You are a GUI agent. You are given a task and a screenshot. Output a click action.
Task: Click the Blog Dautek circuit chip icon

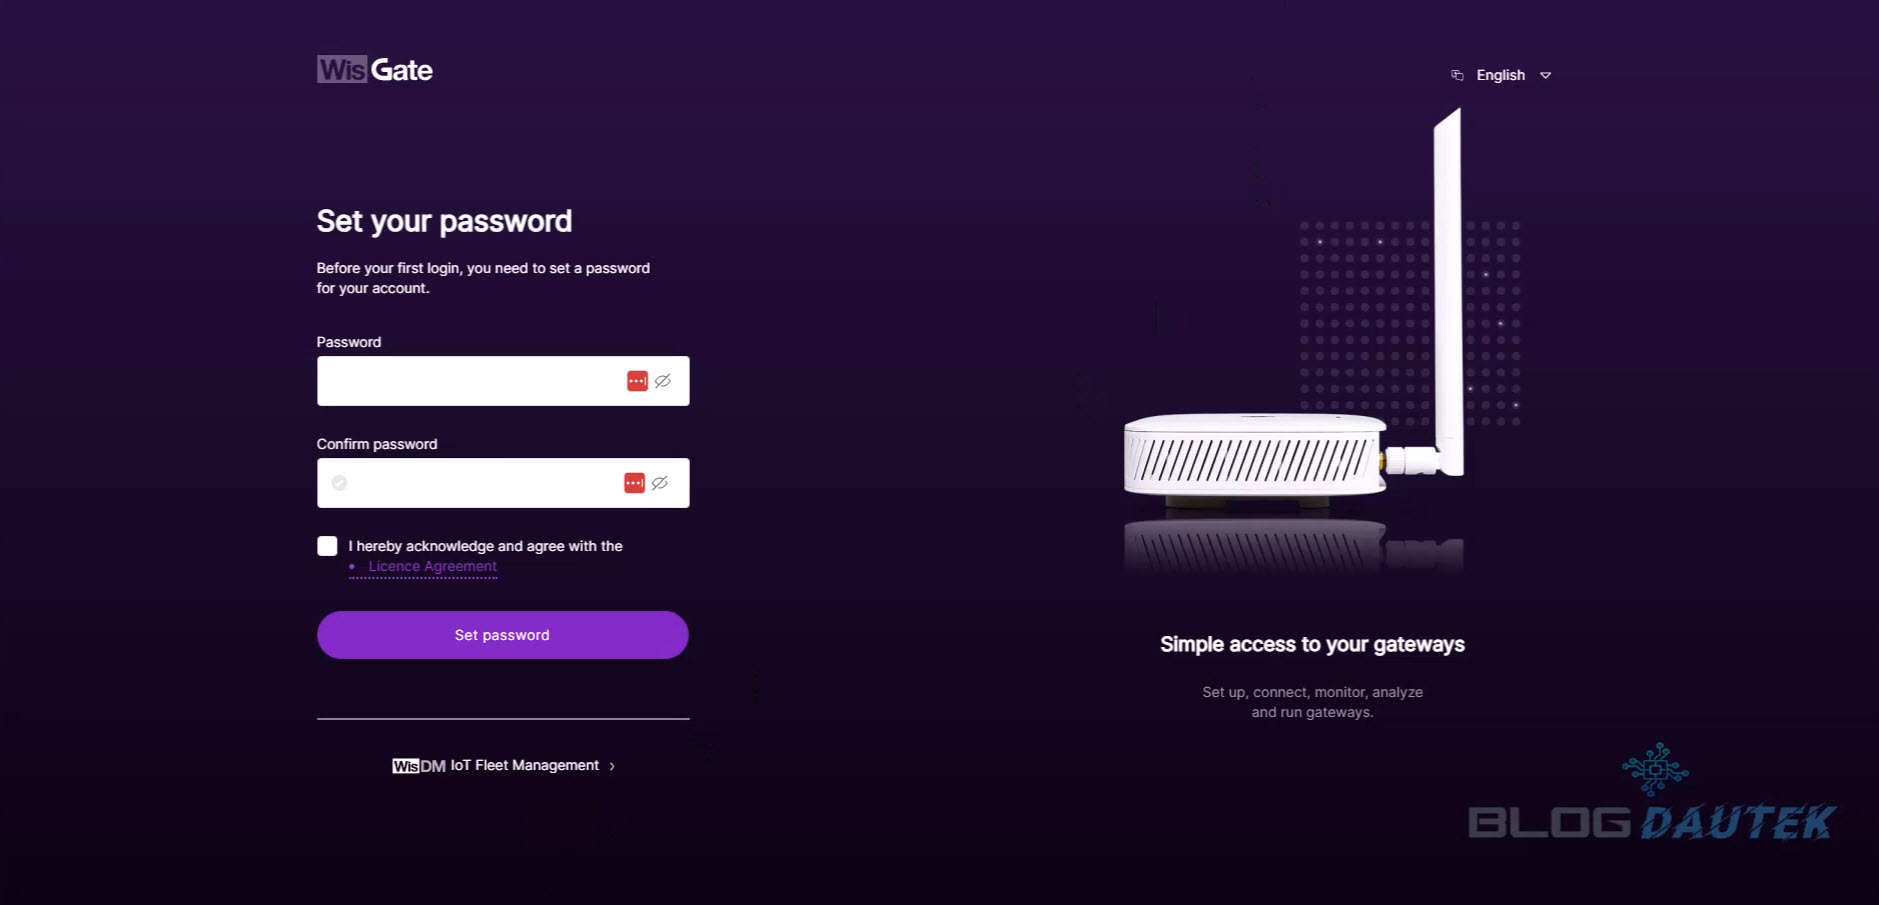[1655, 768]
